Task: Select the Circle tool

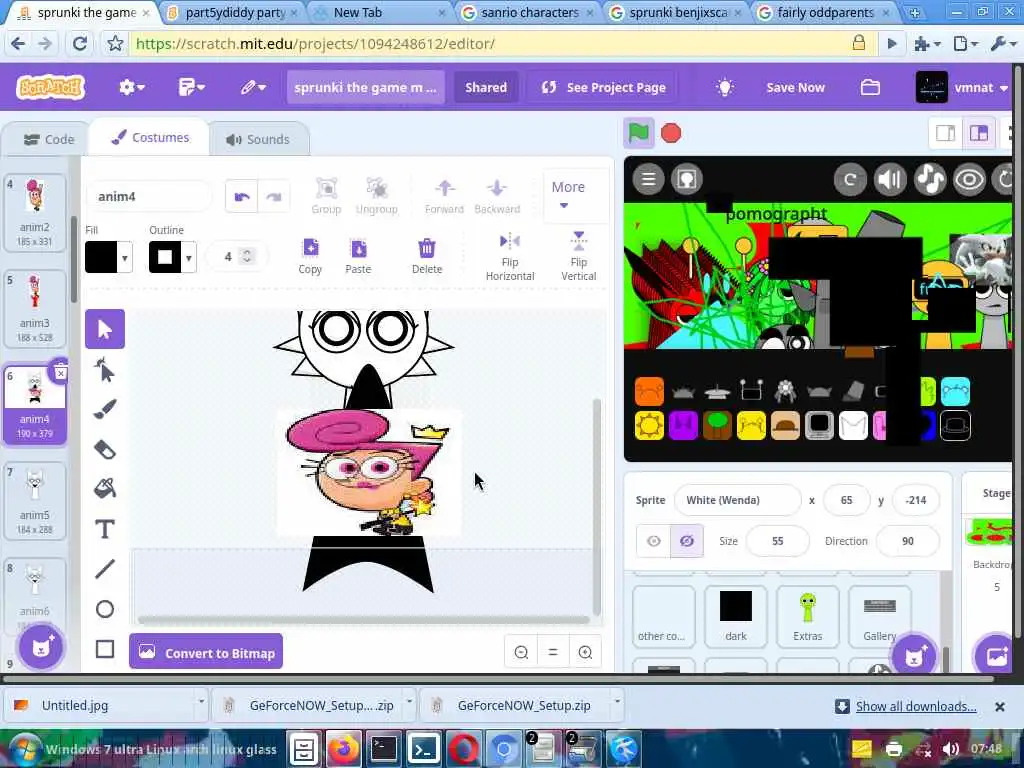Action: pyautogui.click(x=104, y=609)
